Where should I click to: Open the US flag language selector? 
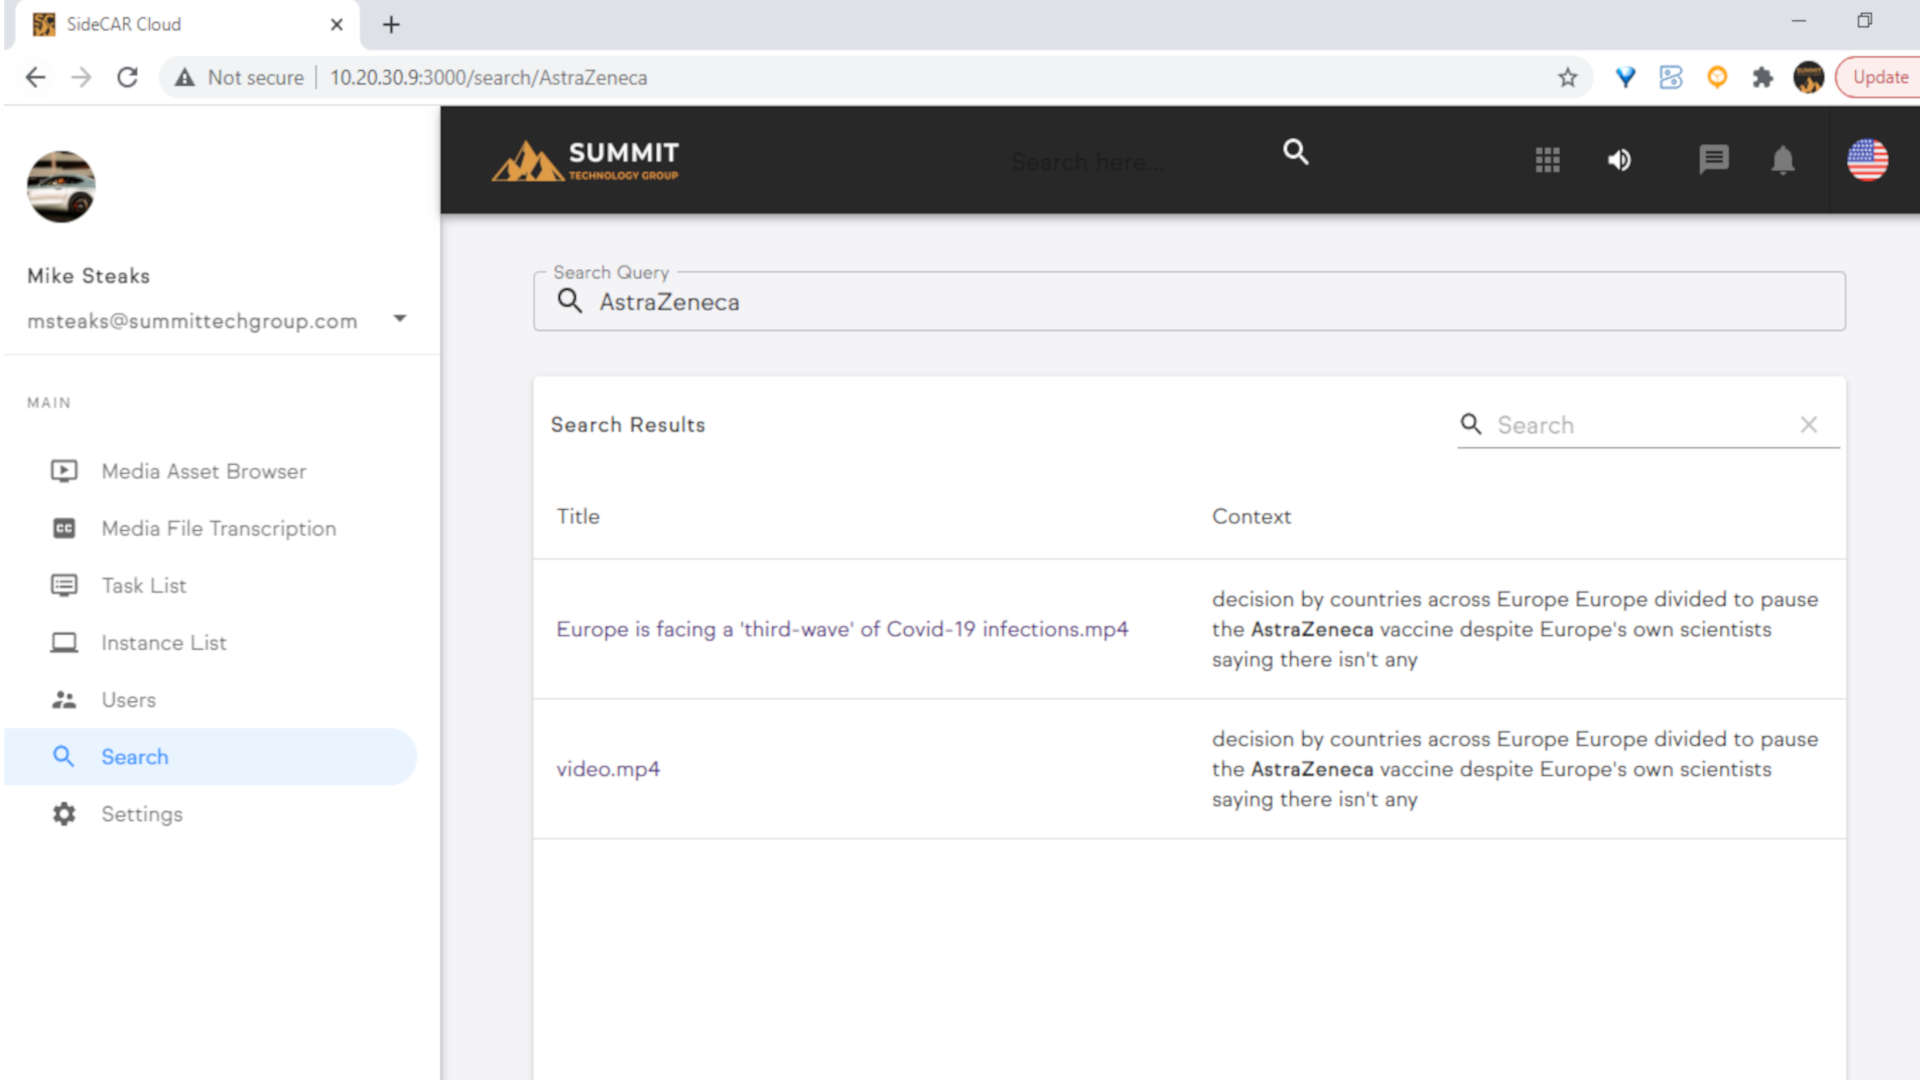coord(1867,161)
